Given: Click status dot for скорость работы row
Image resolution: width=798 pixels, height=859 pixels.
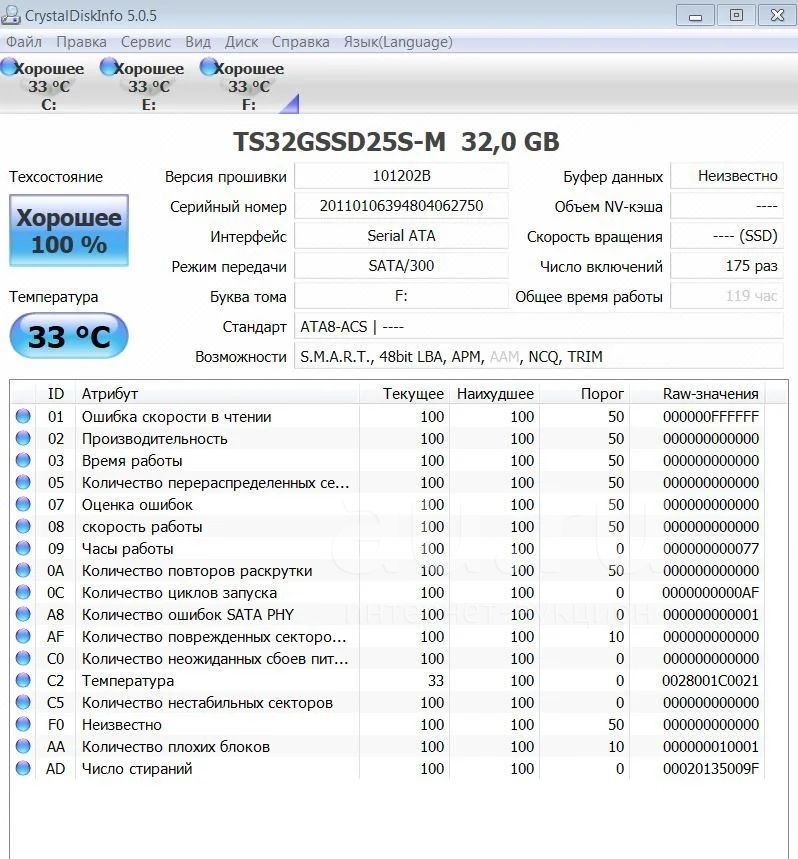Looking at the screenshot, I should point(23,526).
